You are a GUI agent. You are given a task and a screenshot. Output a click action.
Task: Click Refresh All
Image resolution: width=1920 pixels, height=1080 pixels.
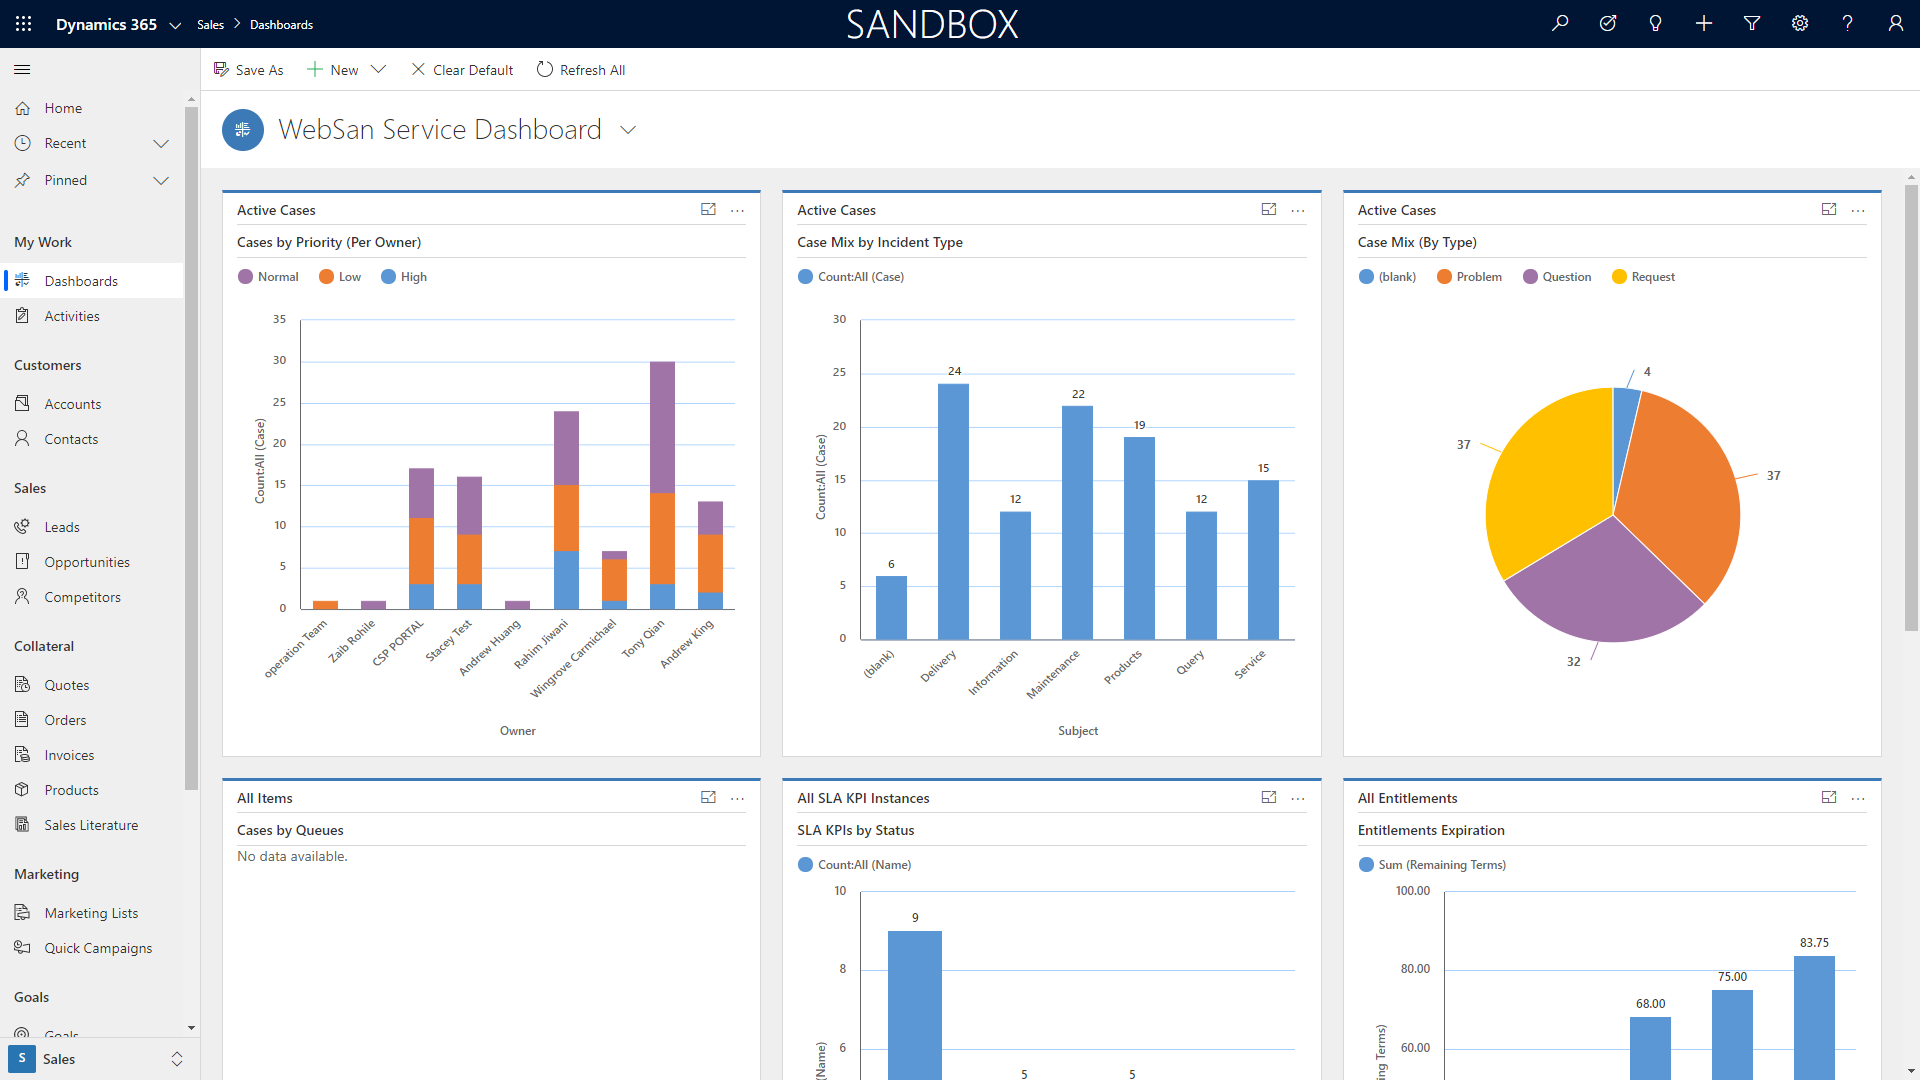coord(581,70)
